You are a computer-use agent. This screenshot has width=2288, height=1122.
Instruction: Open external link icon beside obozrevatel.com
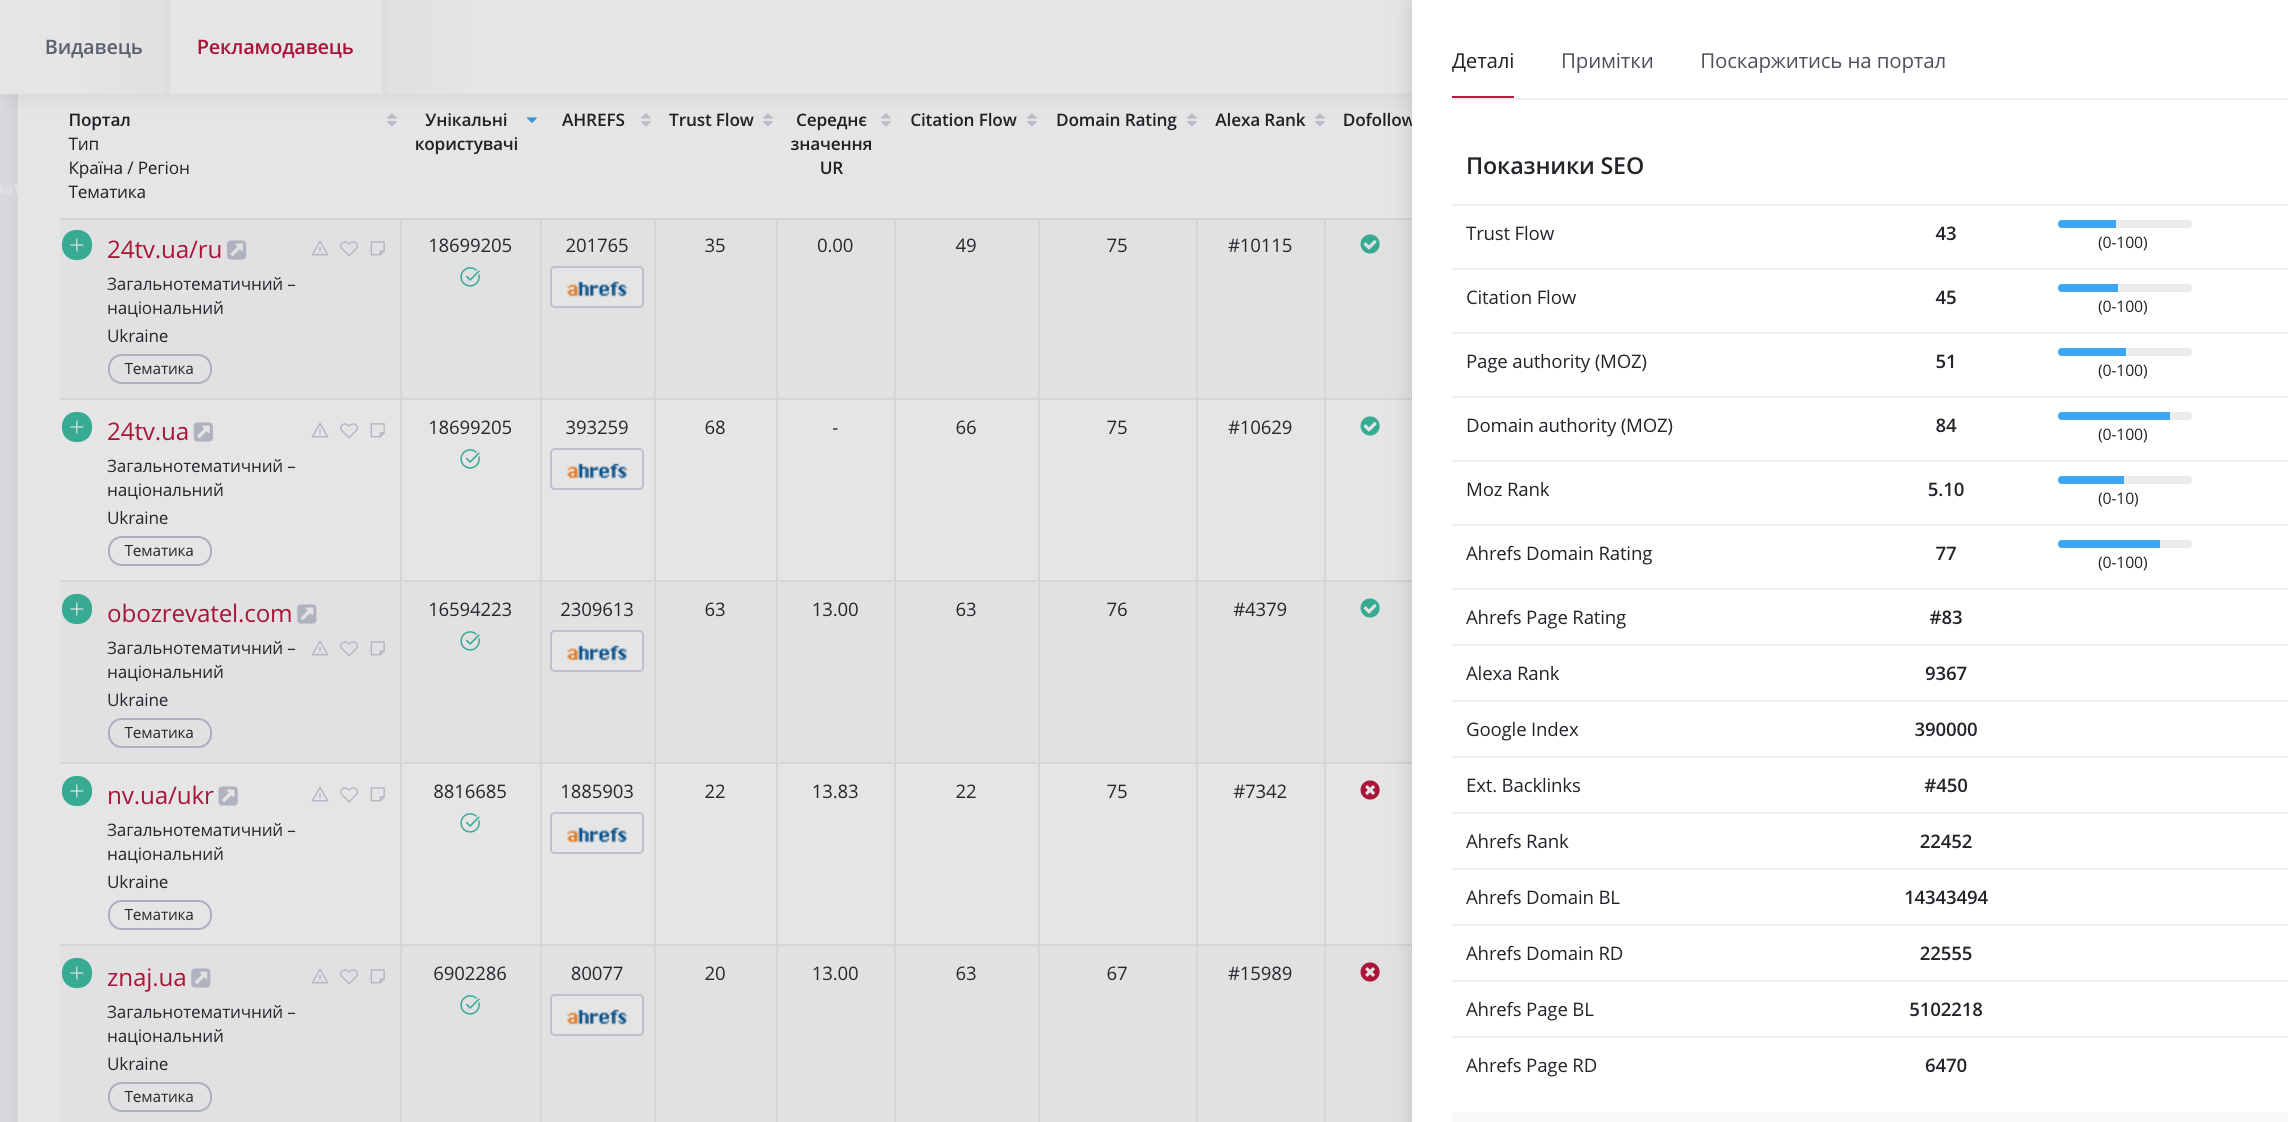[x=307, y=614]
